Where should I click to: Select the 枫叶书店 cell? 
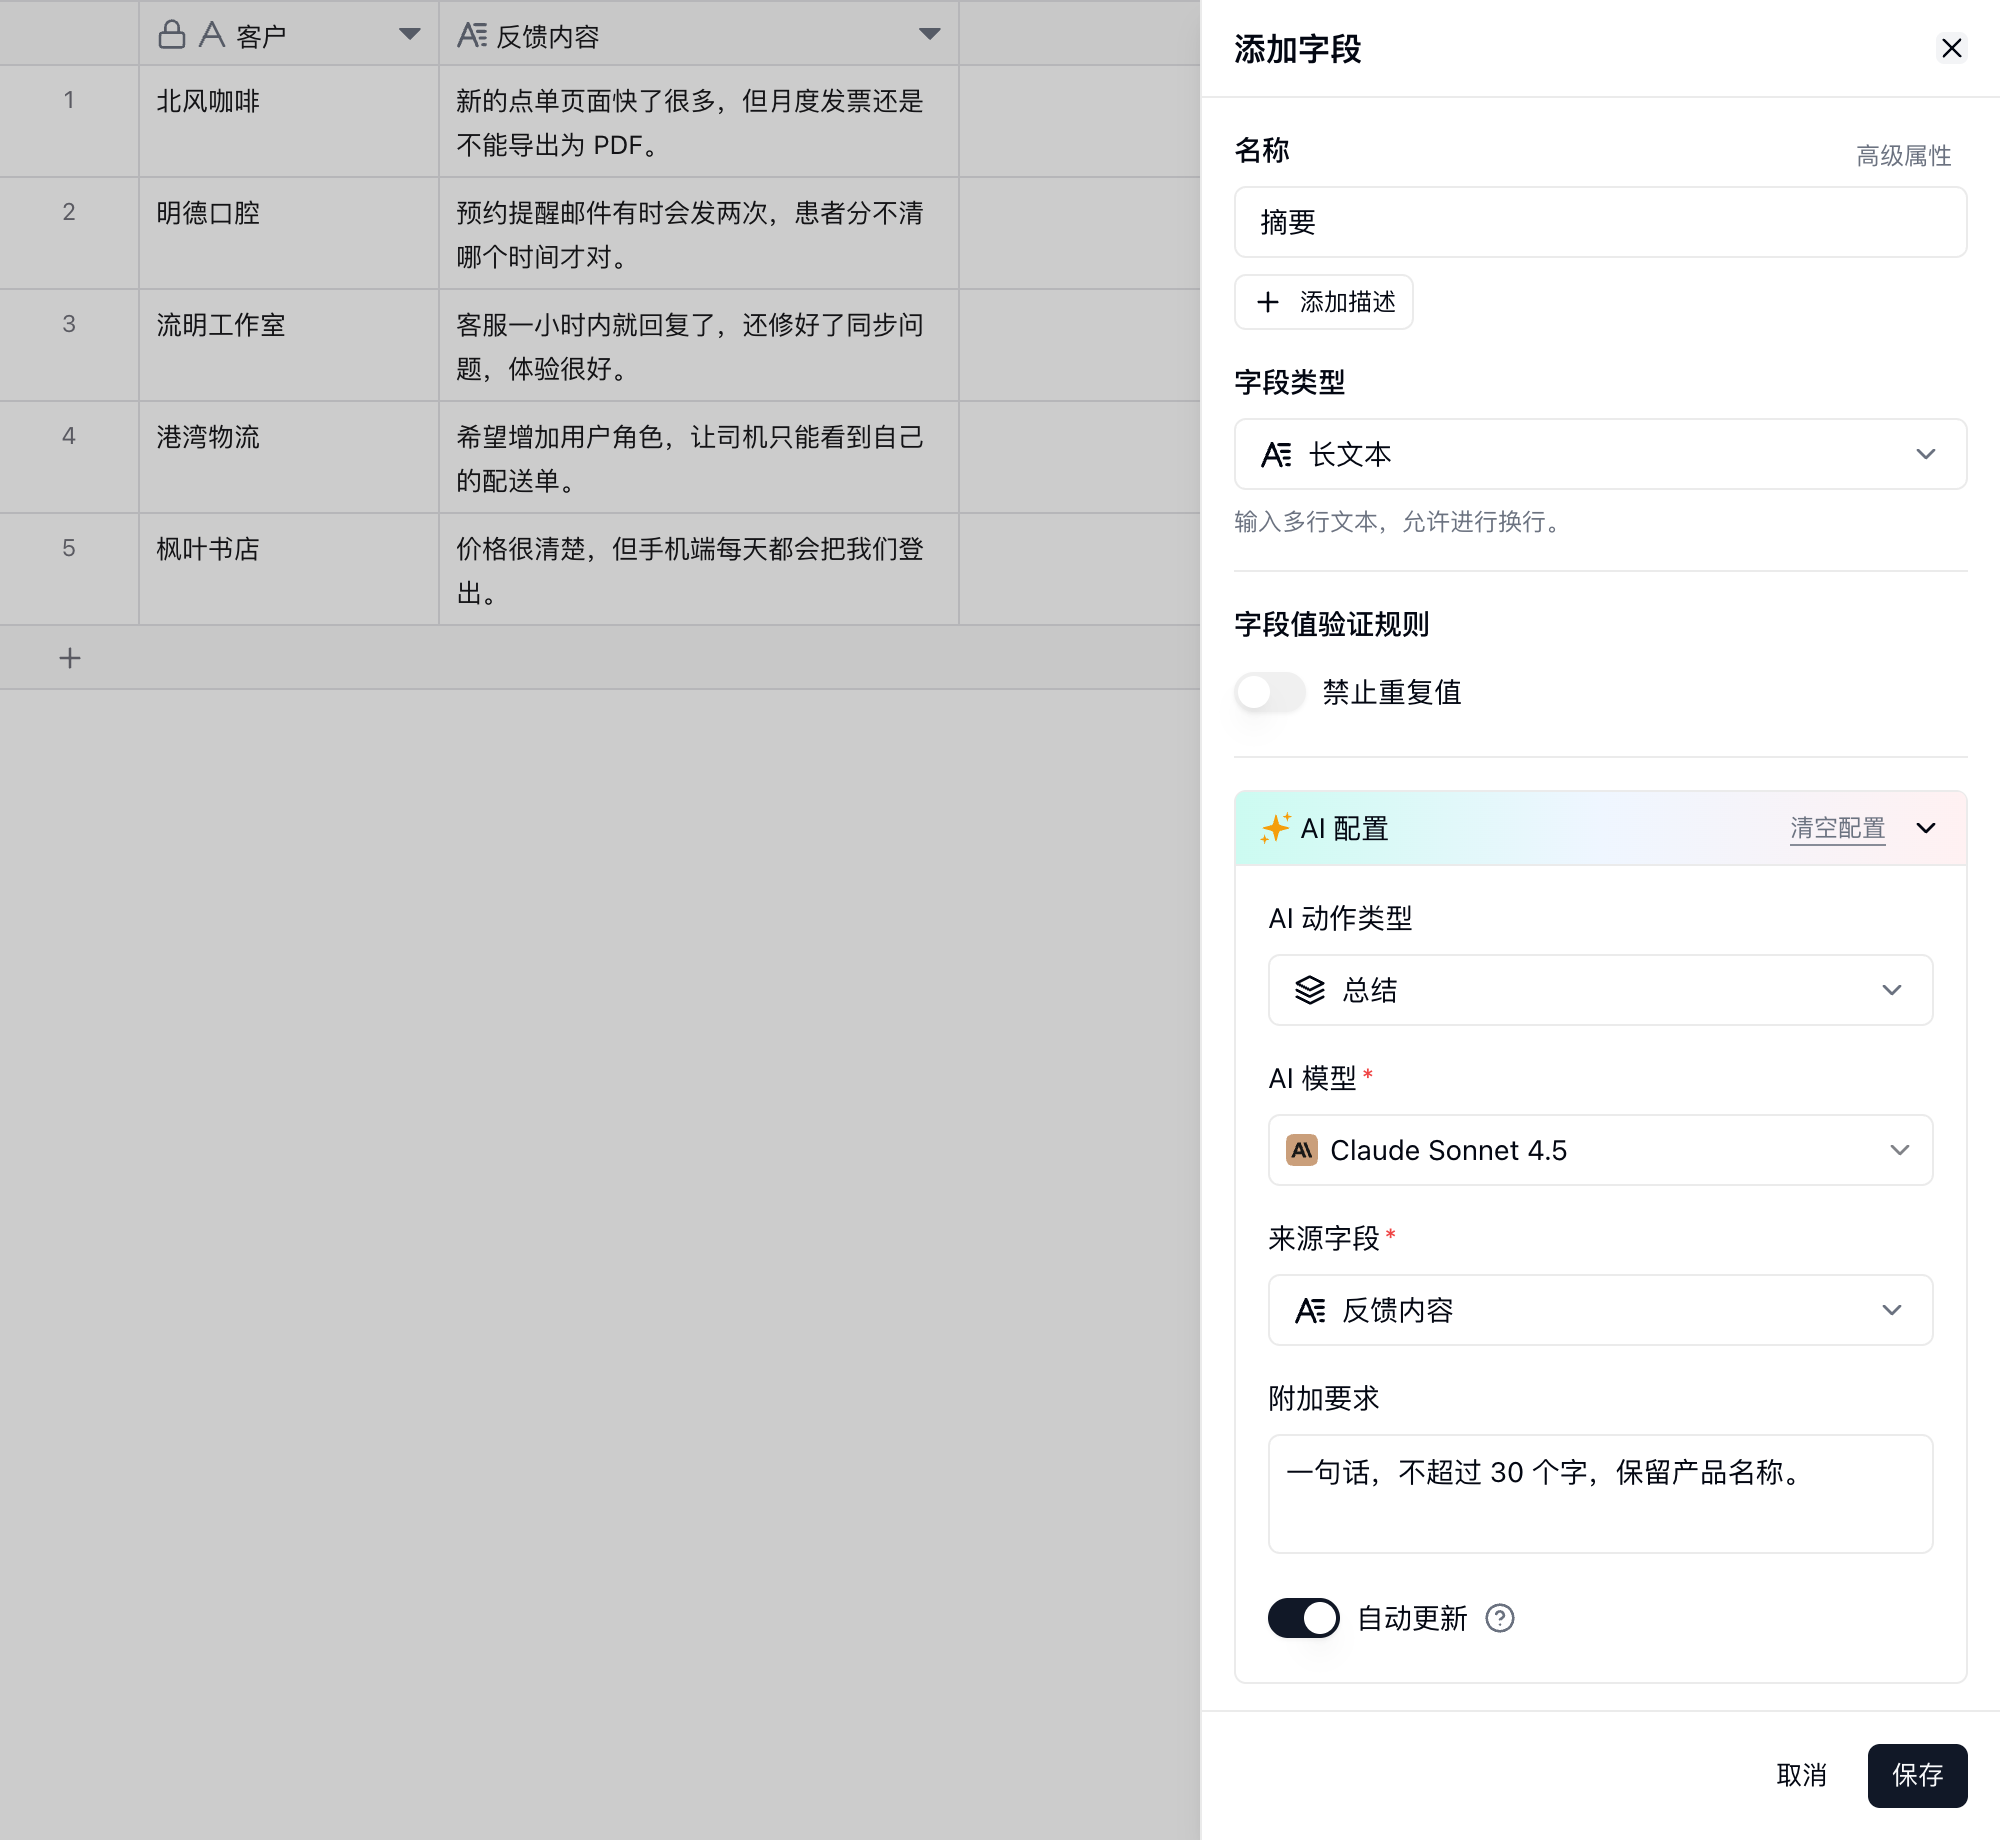tap(289, 570)
